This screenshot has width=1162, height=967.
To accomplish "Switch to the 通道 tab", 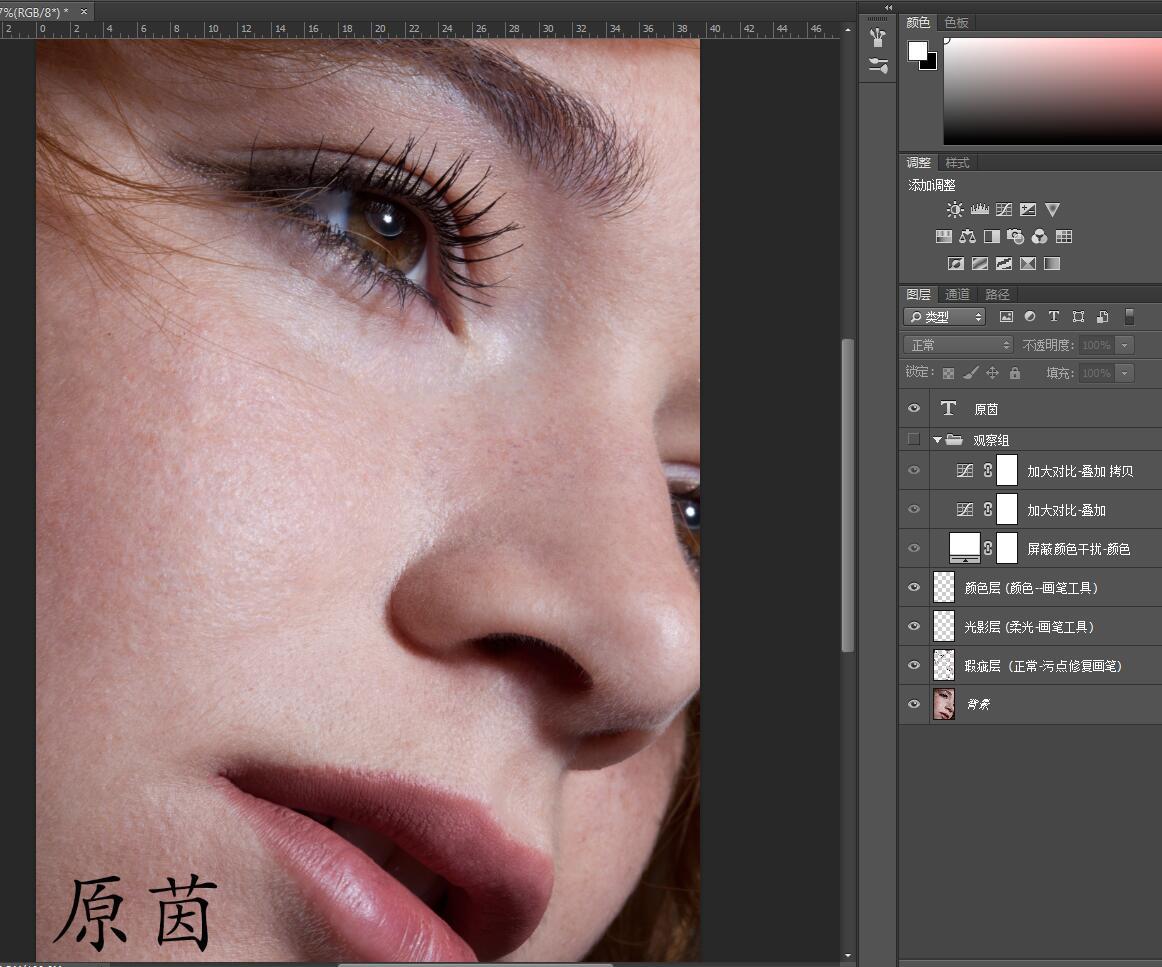I will [x=957, y=294].
